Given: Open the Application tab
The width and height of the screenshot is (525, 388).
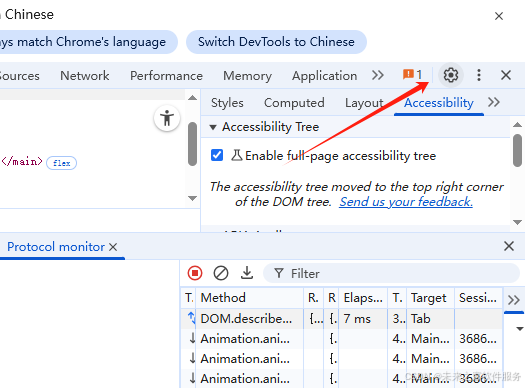Looking at the screenshot, I should pos(324,76).
